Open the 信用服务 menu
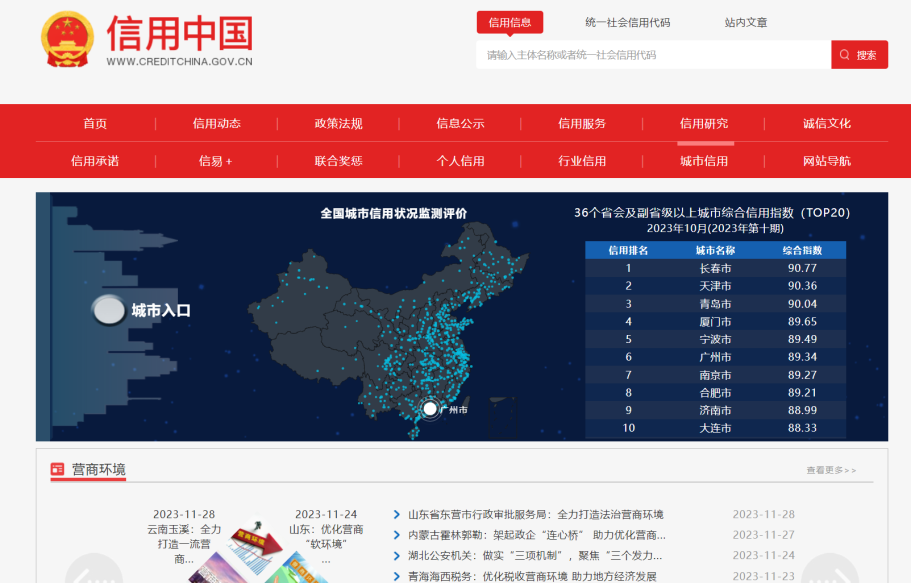 click(x=582, y=123)
